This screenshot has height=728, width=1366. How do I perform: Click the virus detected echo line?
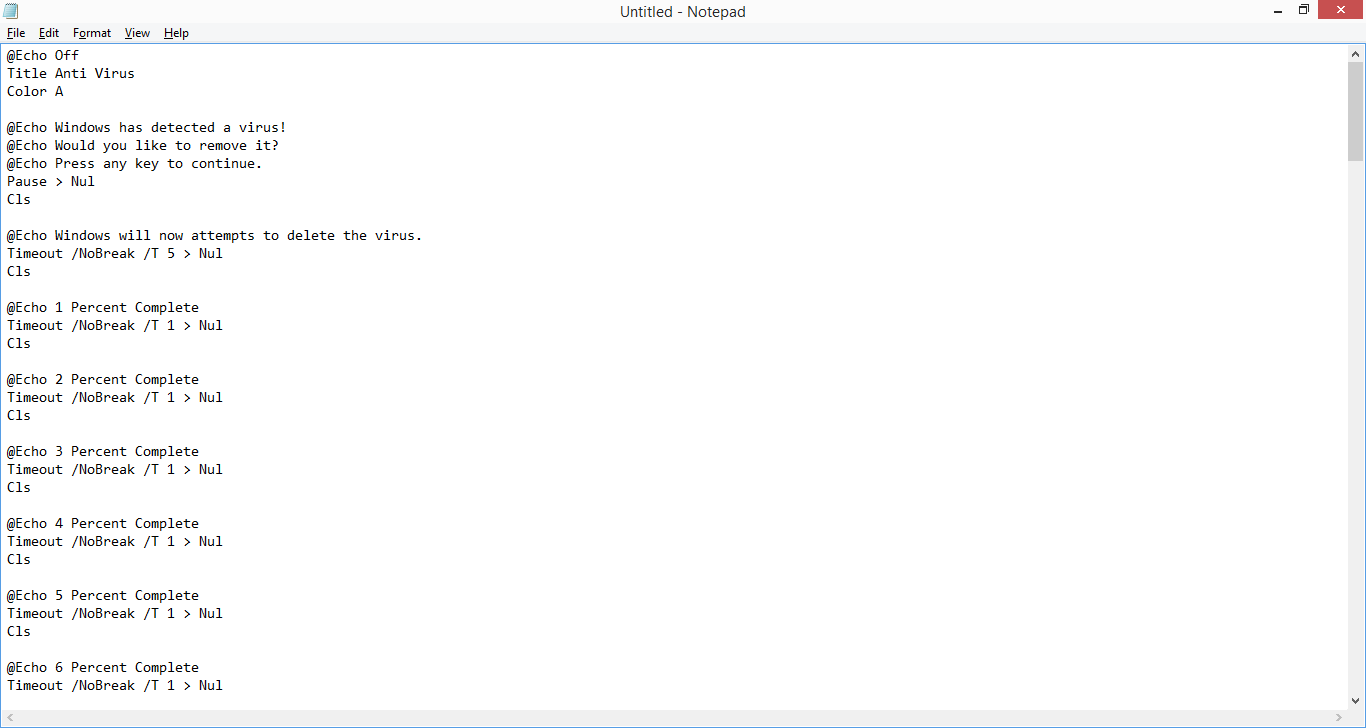coord(145,127)
